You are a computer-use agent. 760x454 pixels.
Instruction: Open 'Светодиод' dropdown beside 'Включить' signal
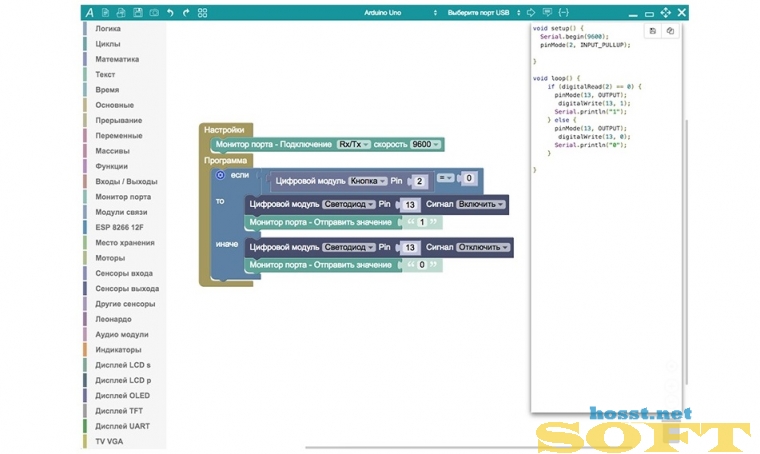click(348, 204)
